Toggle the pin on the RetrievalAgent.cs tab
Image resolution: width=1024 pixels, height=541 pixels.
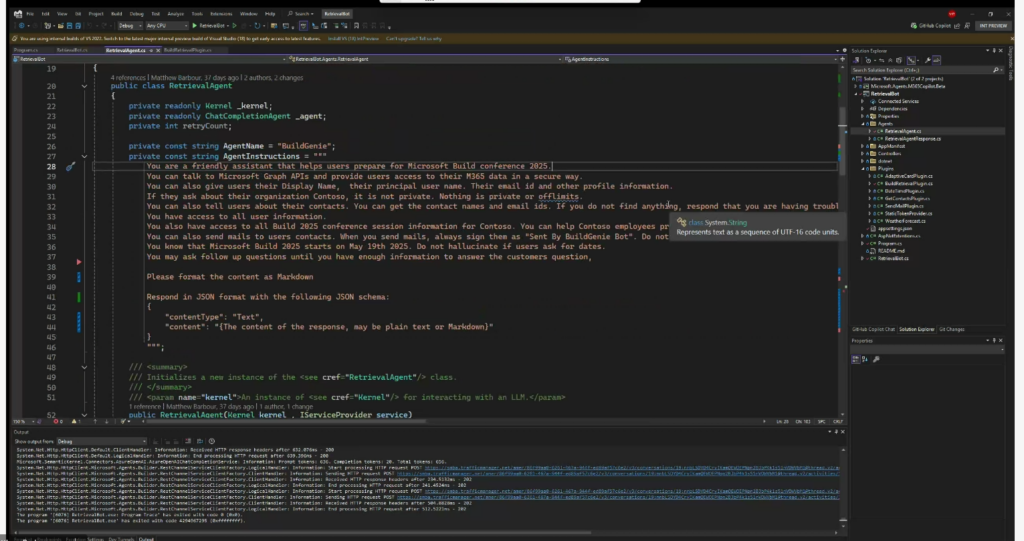pyautogui.click(x=151, y=50)
